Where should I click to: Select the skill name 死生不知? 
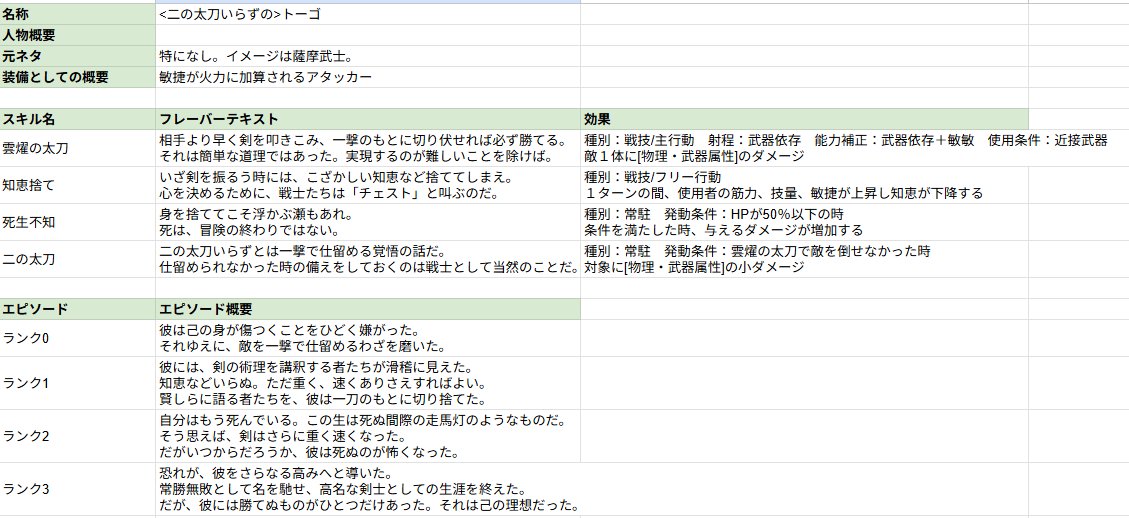click(78, 222)
